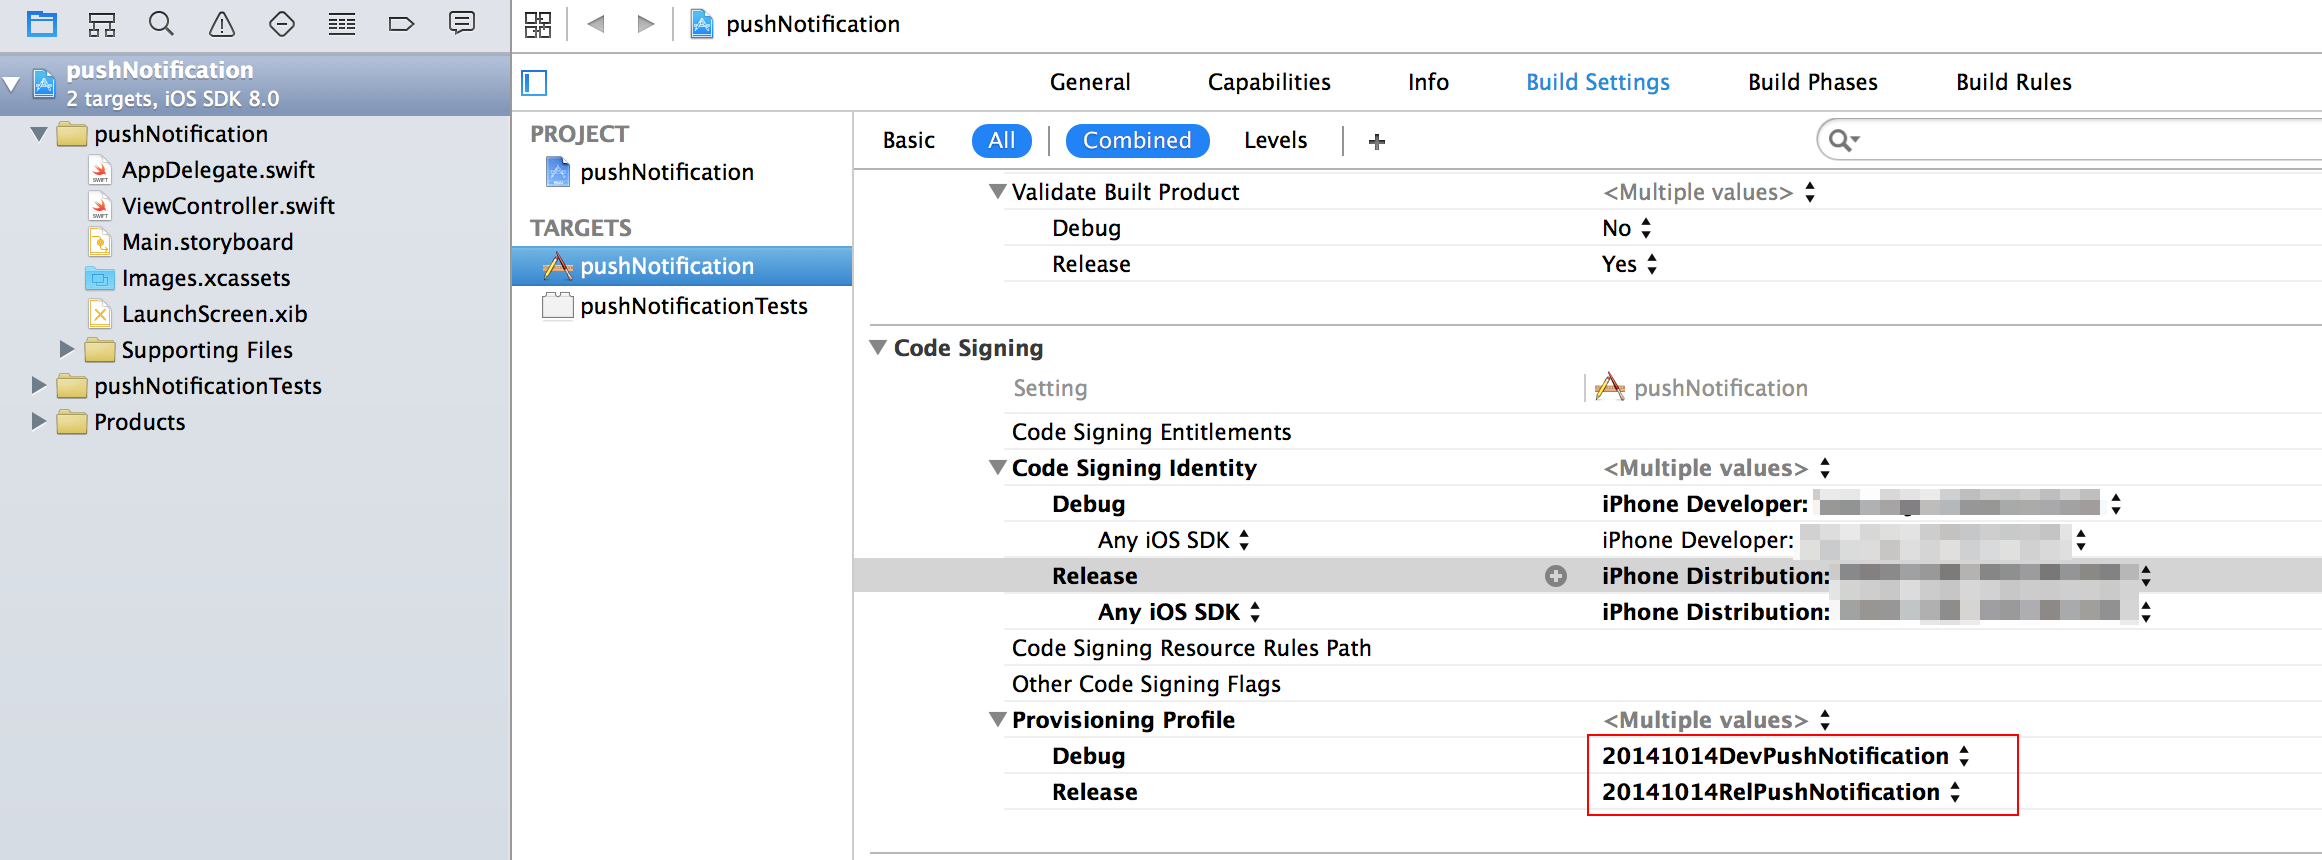Open the Debug iPhone Developer identity popup
The image size is (2322, 860).
coord(1862,504)
